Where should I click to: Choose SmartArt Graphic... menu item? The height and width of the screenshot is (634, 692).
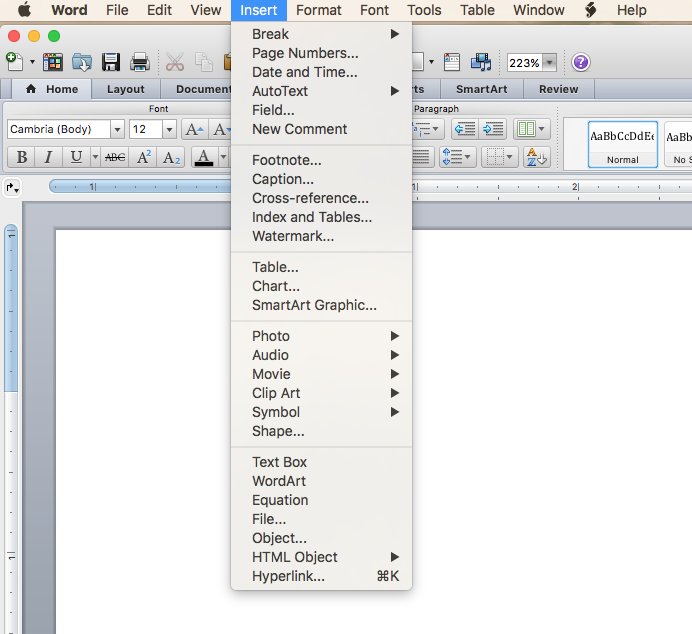point(321,305)
